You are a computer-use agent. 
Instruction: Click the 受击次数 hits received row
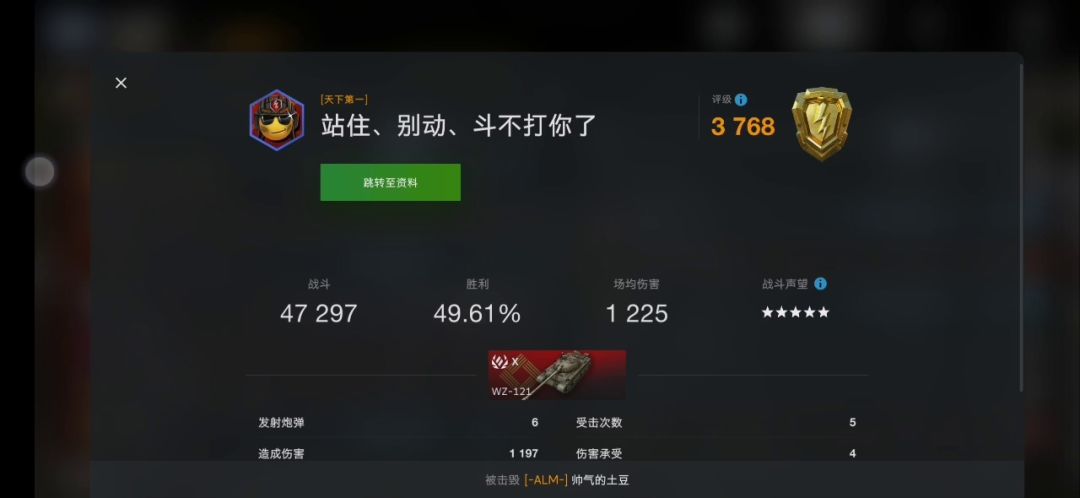pos(716,422)
